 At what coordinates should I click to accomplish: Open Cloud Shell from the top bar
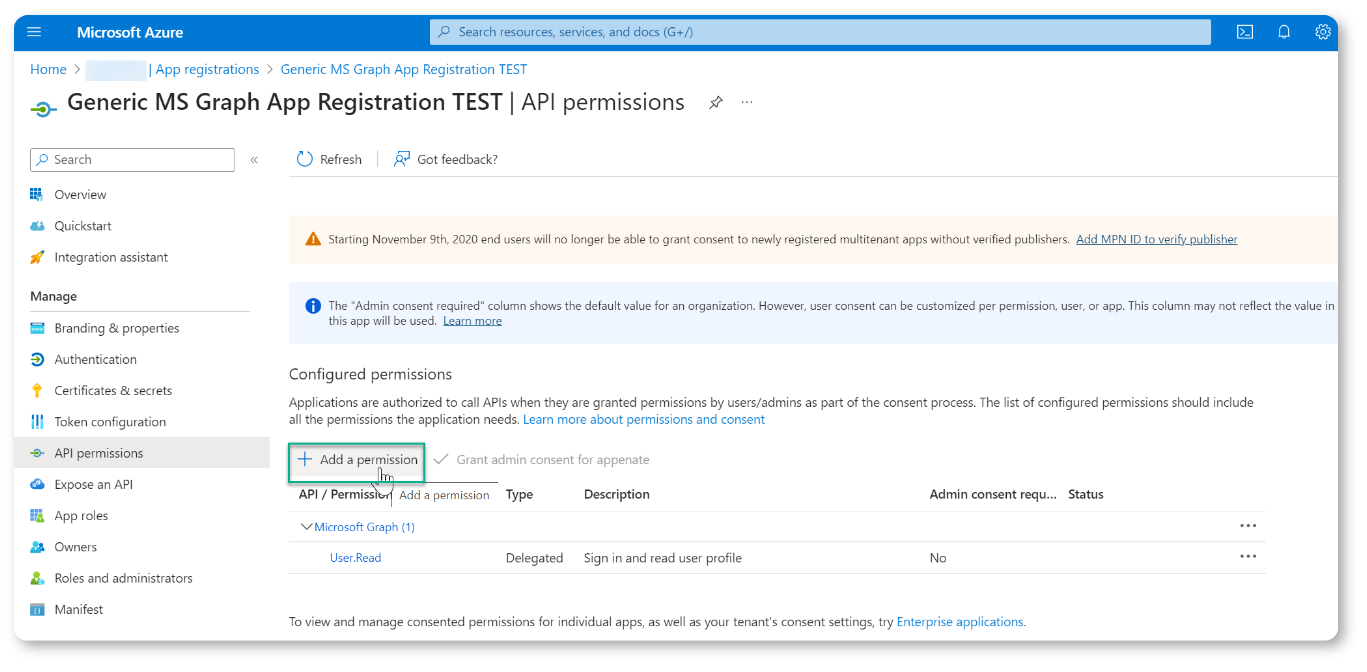1245,32
